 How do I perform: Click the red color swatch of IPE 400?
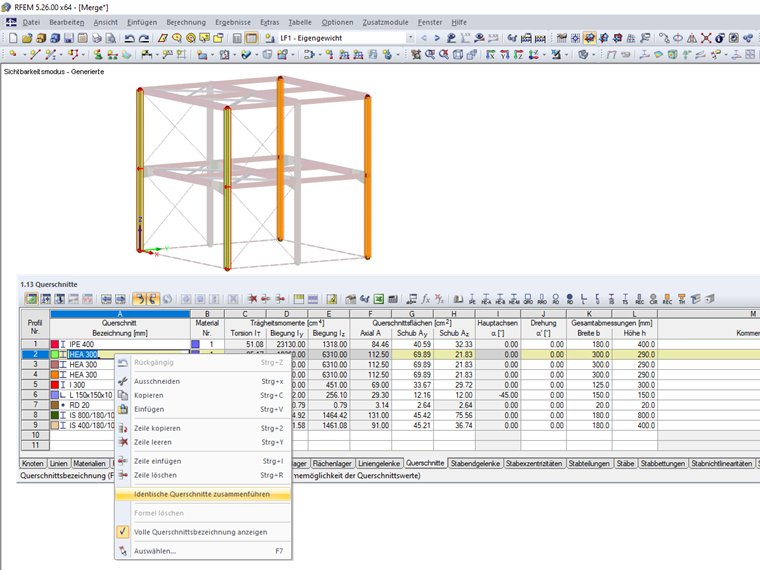pos(55,344)
